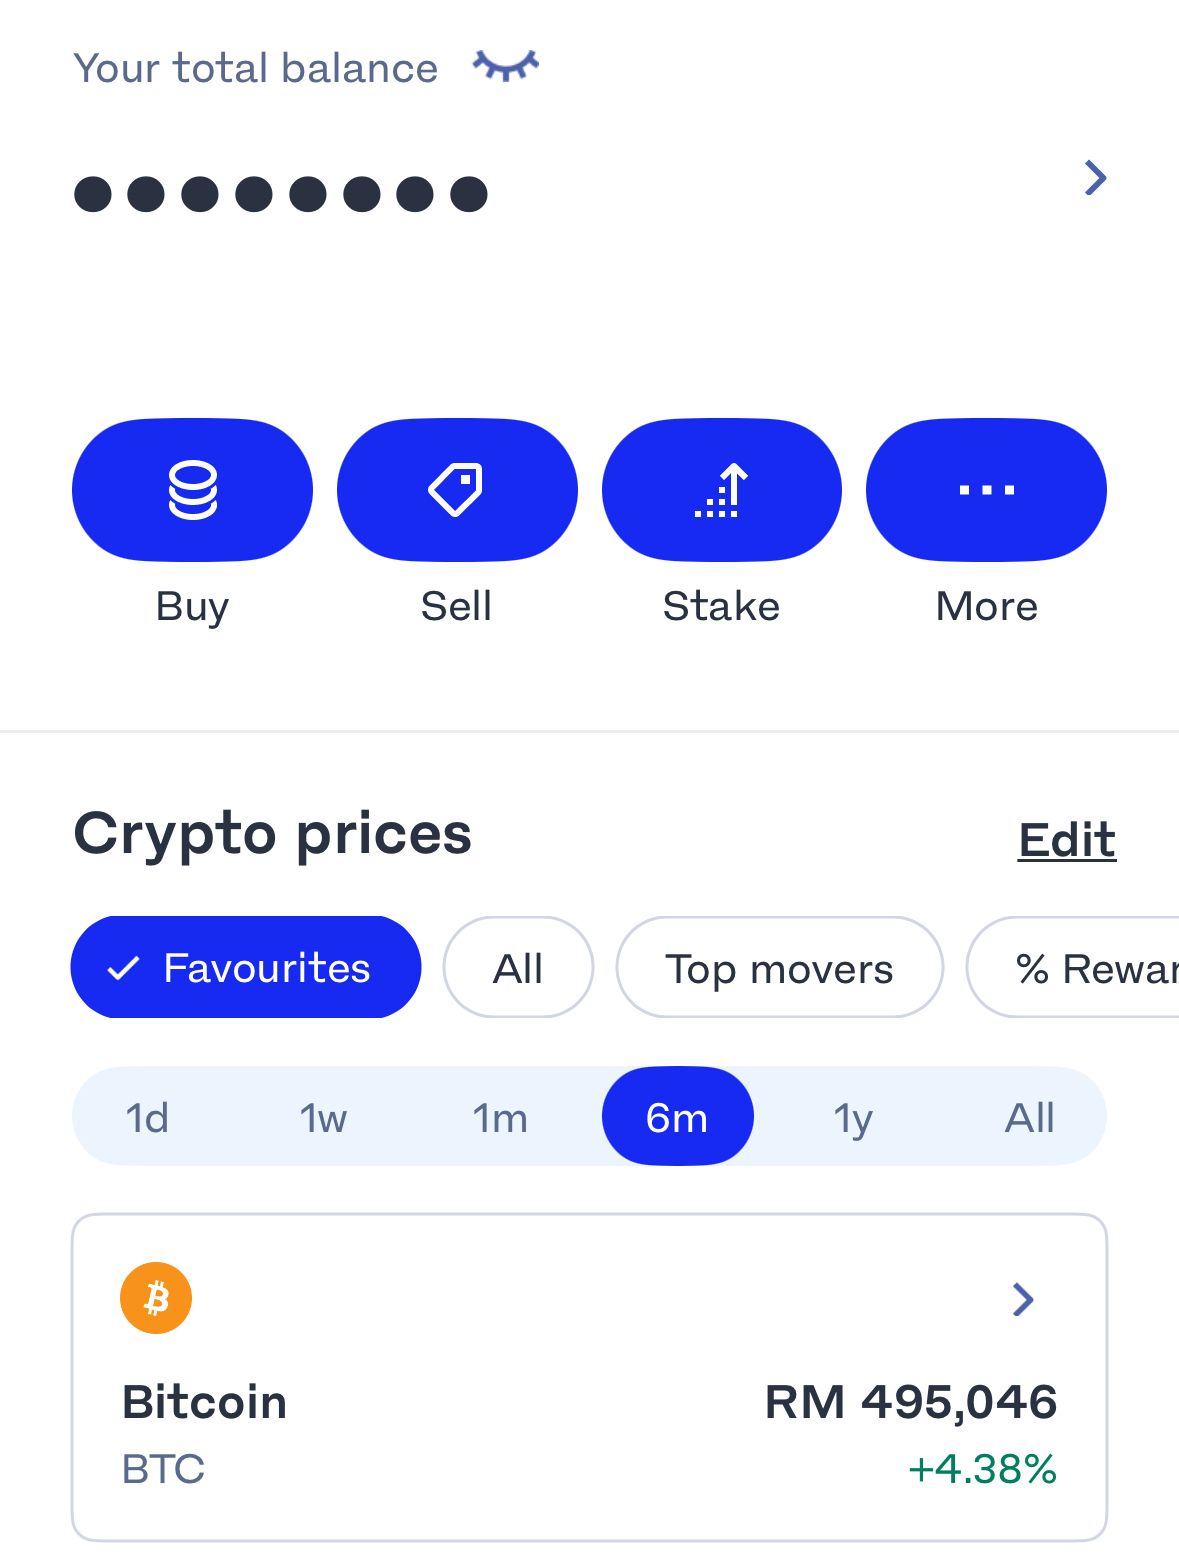Select the All time range option

tap(1030, 1117)
